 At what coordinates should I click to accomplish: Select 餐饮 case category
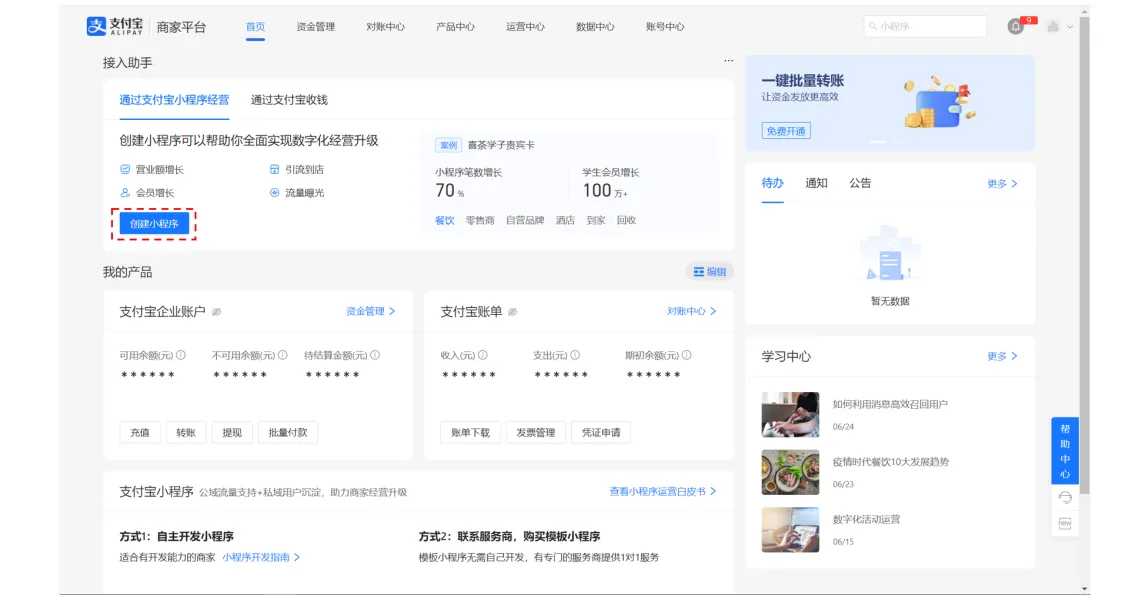(x=445, y=220)
